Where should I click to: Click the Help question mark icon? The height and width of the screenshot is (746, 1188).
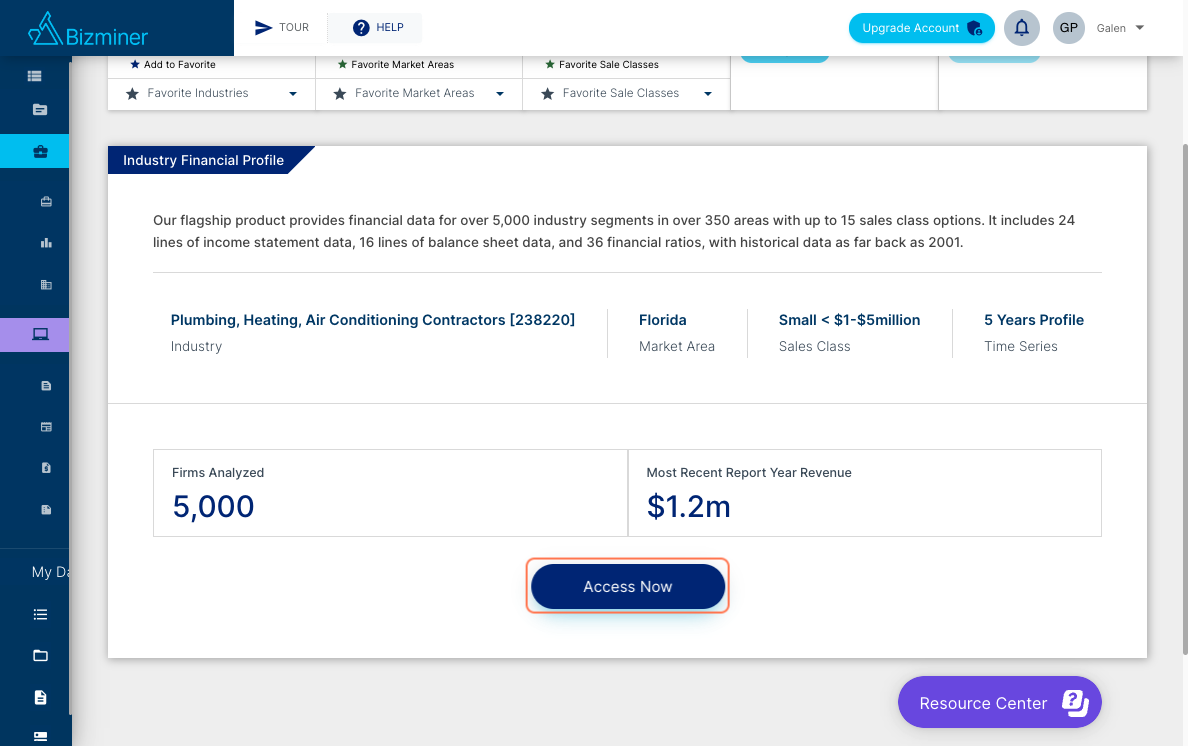click(361, 28)
